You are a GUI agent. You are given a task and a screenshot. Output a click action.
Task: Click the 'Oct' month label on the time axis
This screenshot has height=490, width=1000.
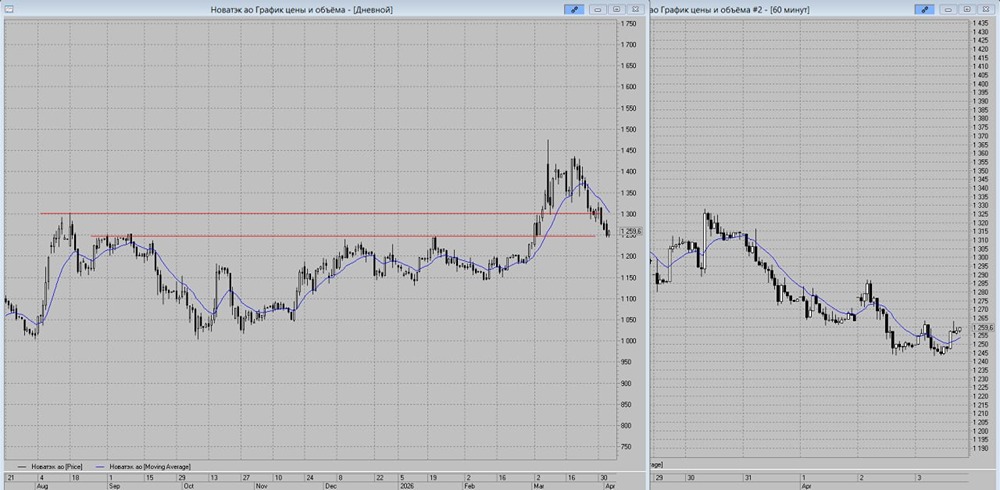click(189, 485)
